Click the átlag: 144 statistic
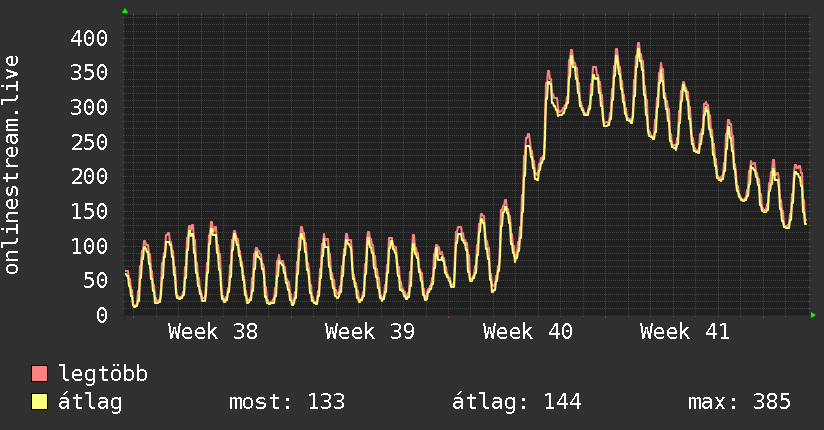 [517, 402]
